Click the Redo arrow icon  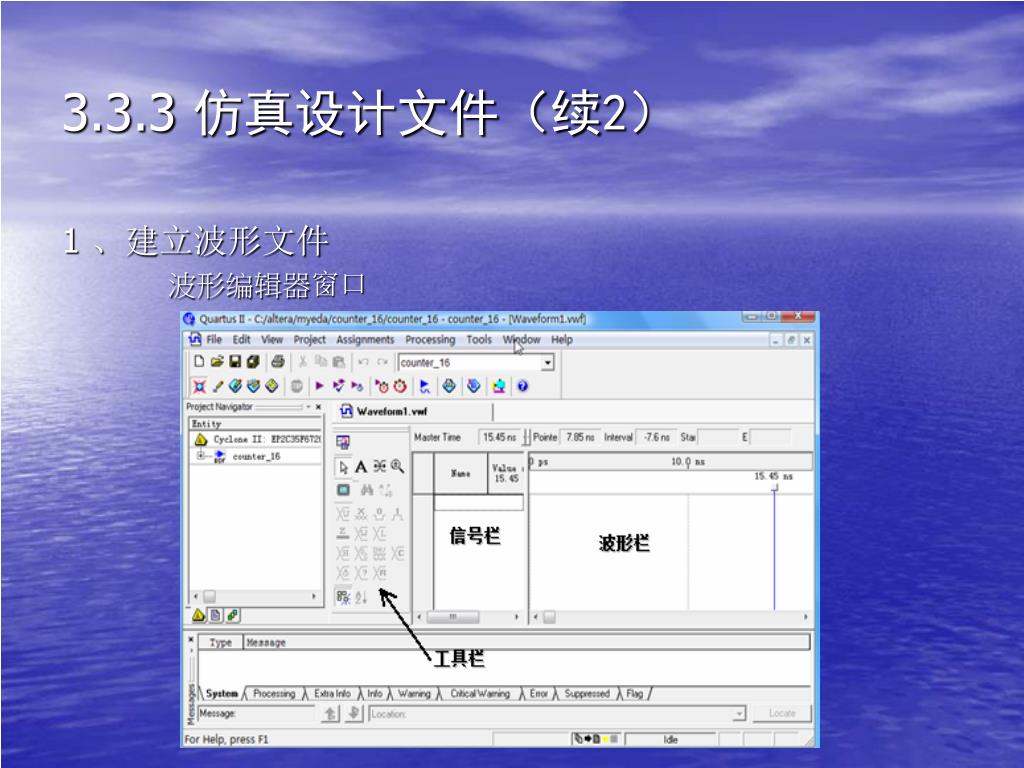tap(382, 361)
